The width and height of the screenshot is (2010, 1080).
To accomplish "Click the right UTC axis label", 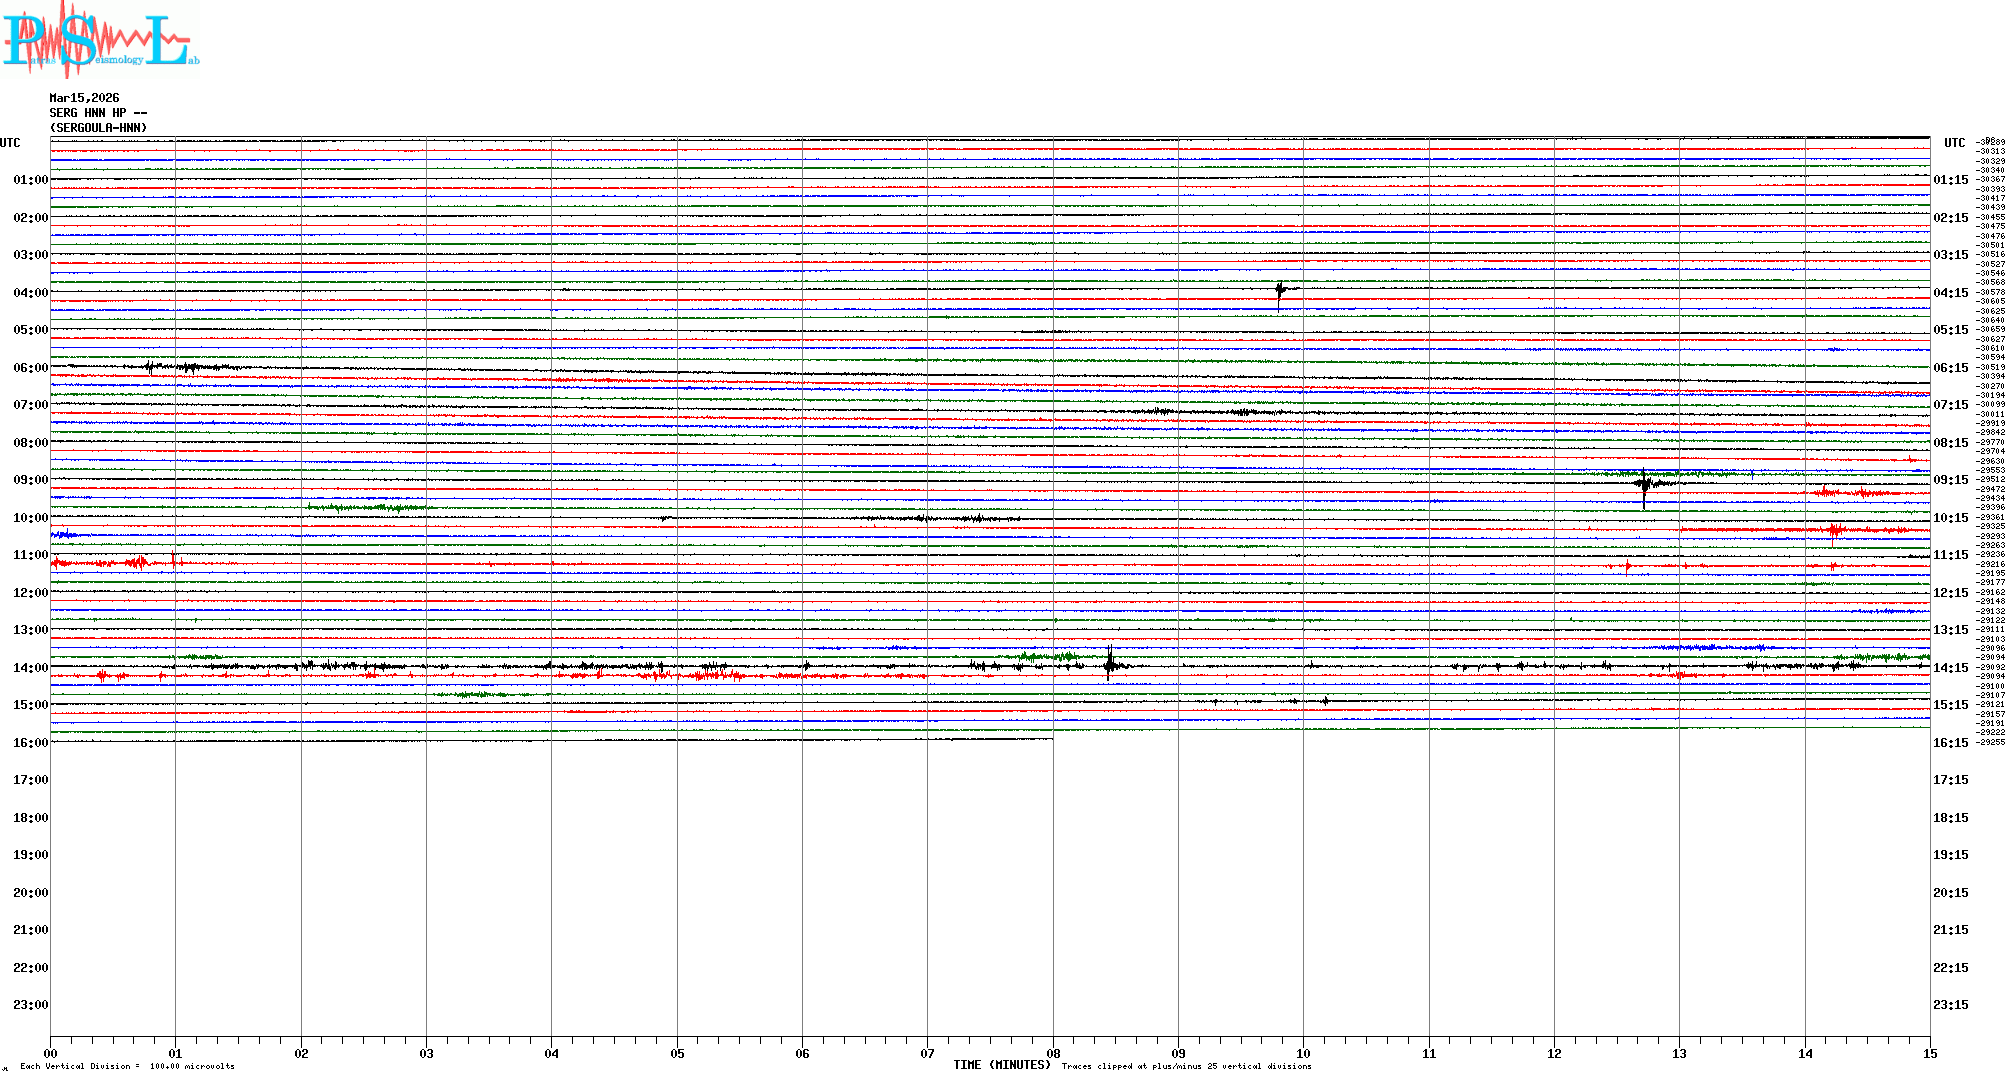I will click(1954, 143).
